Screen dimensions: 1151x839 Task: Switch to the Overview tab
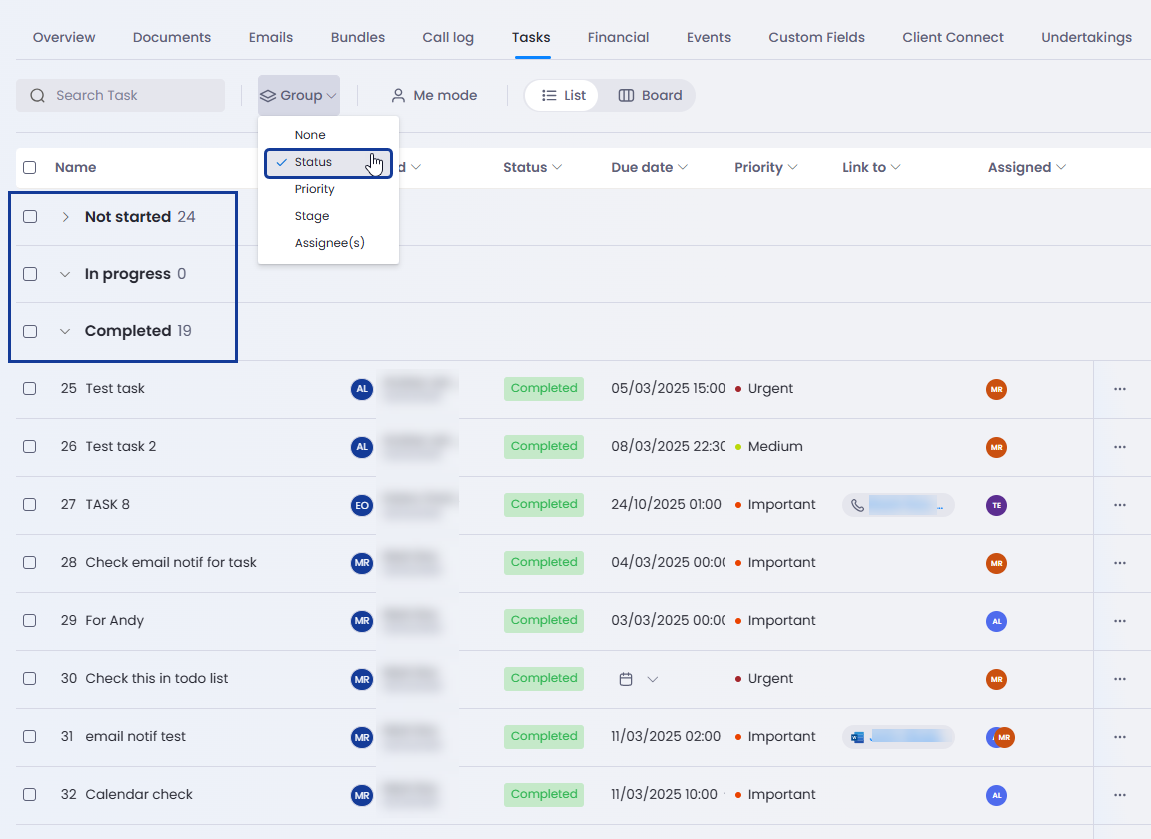[64, 37]
